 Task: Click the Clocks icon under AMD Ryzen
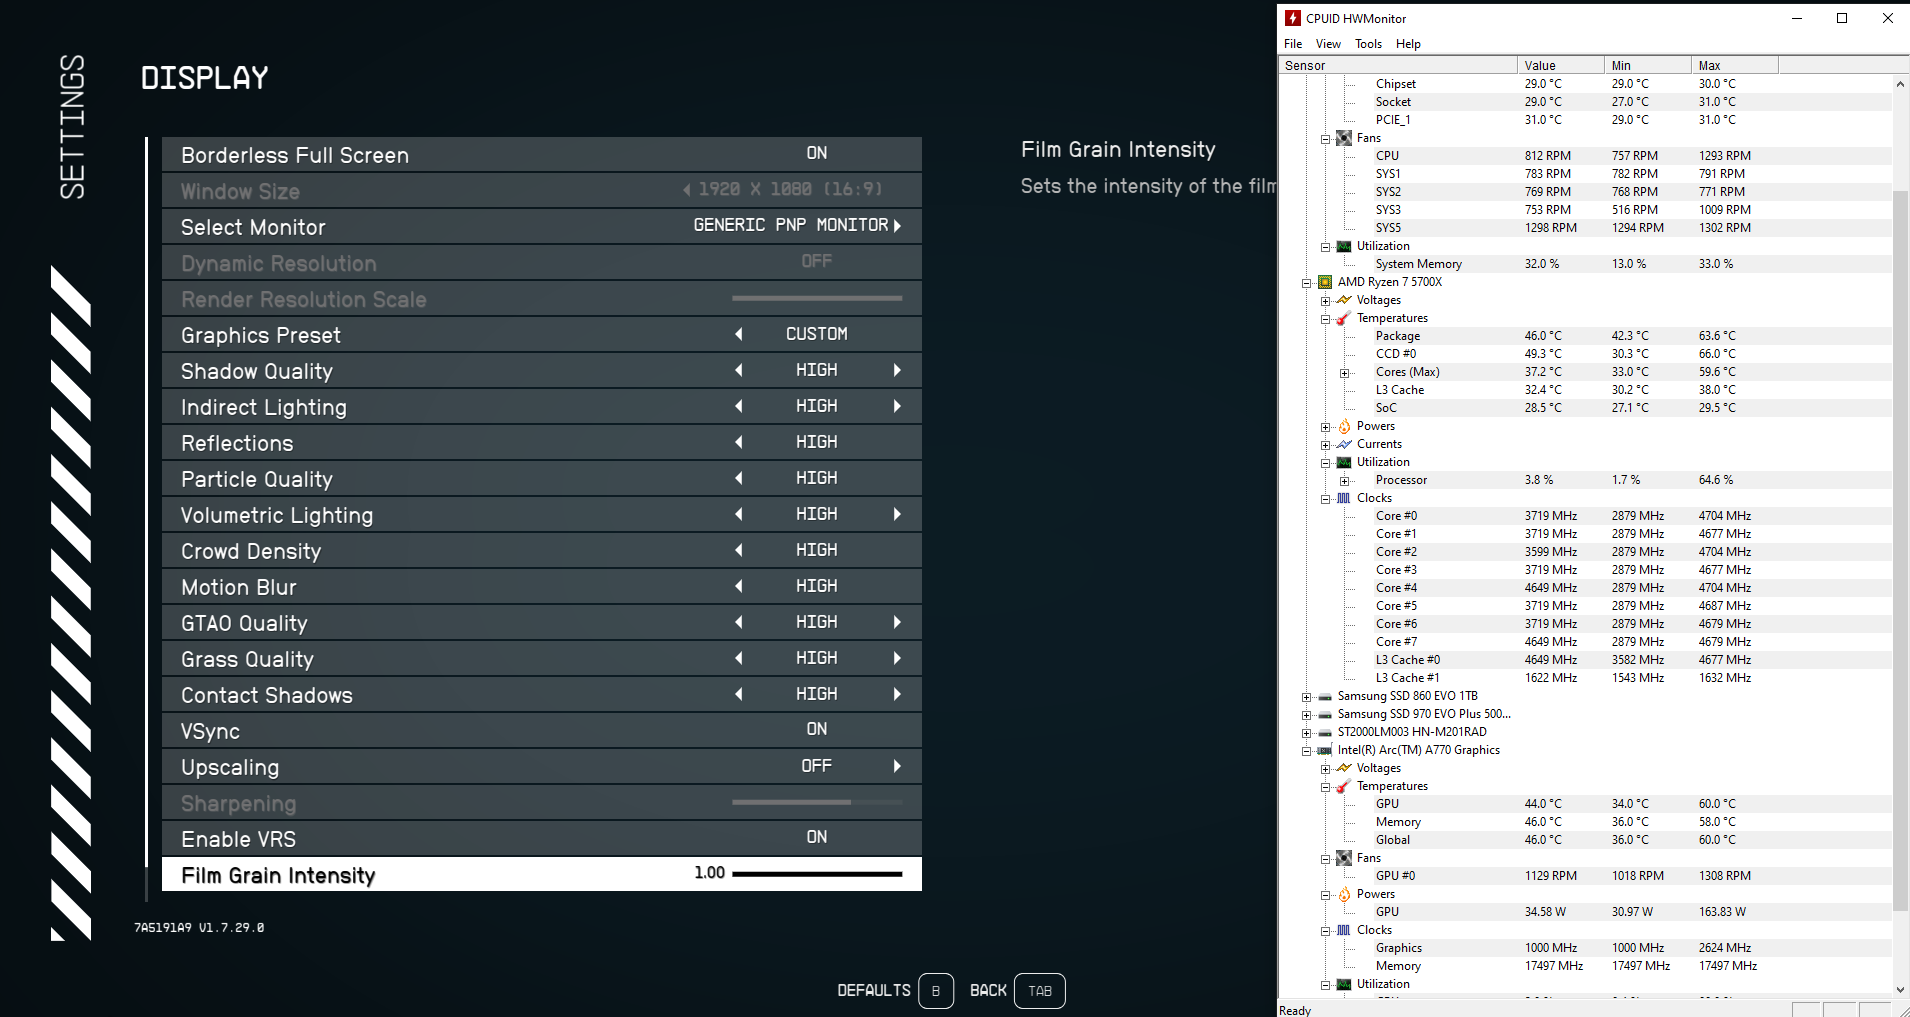(x=1344, y=498)
